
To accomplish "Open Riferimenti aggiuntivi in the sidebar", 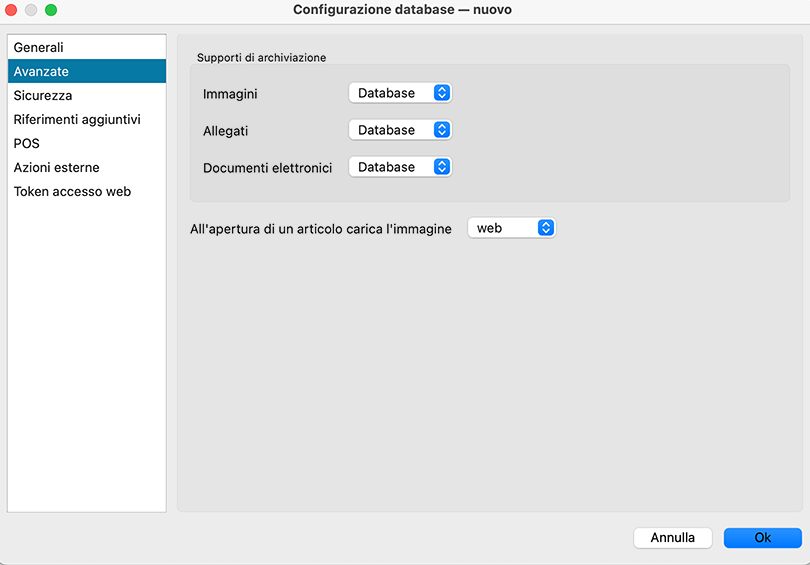I will (77, 120).
